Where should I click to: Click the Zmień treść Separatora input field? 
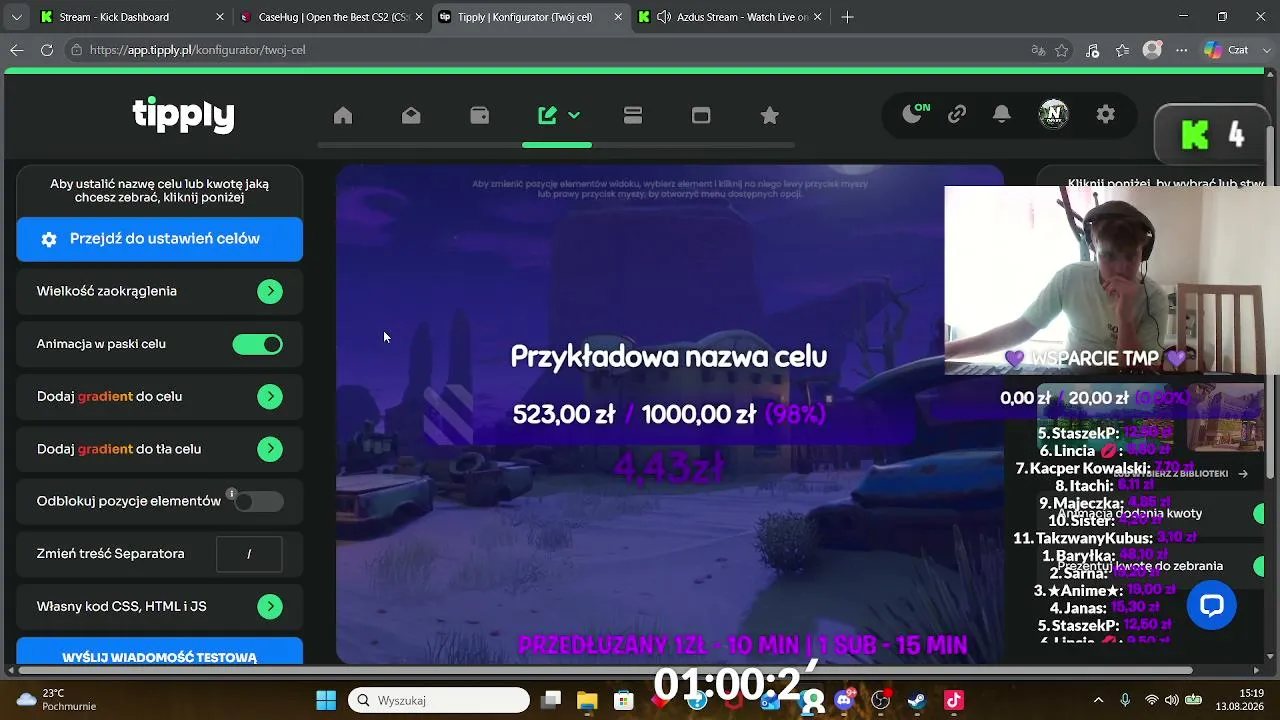coord(249,554)
